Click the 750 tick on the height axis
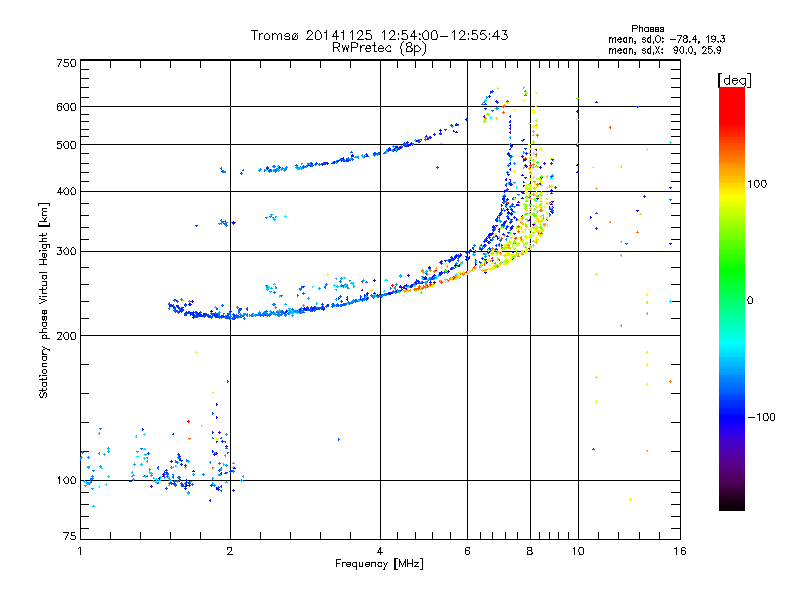This screenshot has height=600, width=800. coord(66,63)
